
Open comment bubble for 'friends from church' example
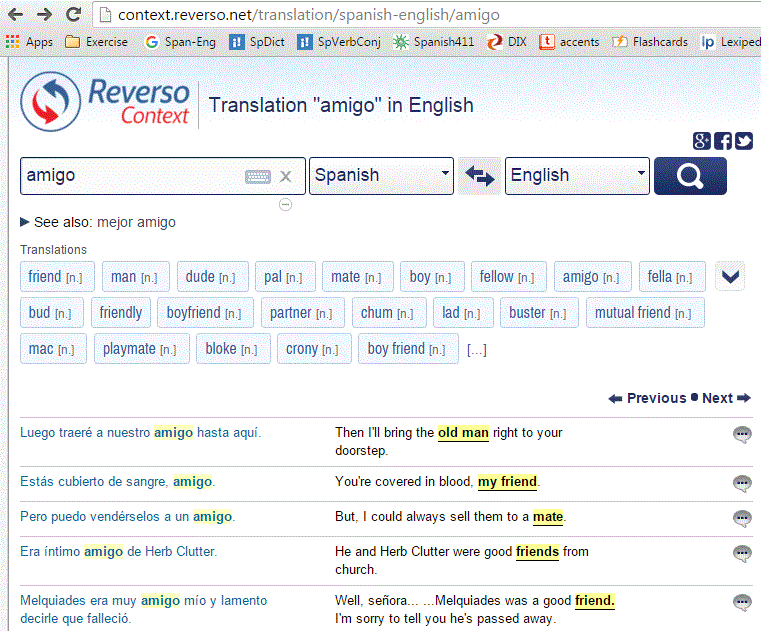point(742,553)
